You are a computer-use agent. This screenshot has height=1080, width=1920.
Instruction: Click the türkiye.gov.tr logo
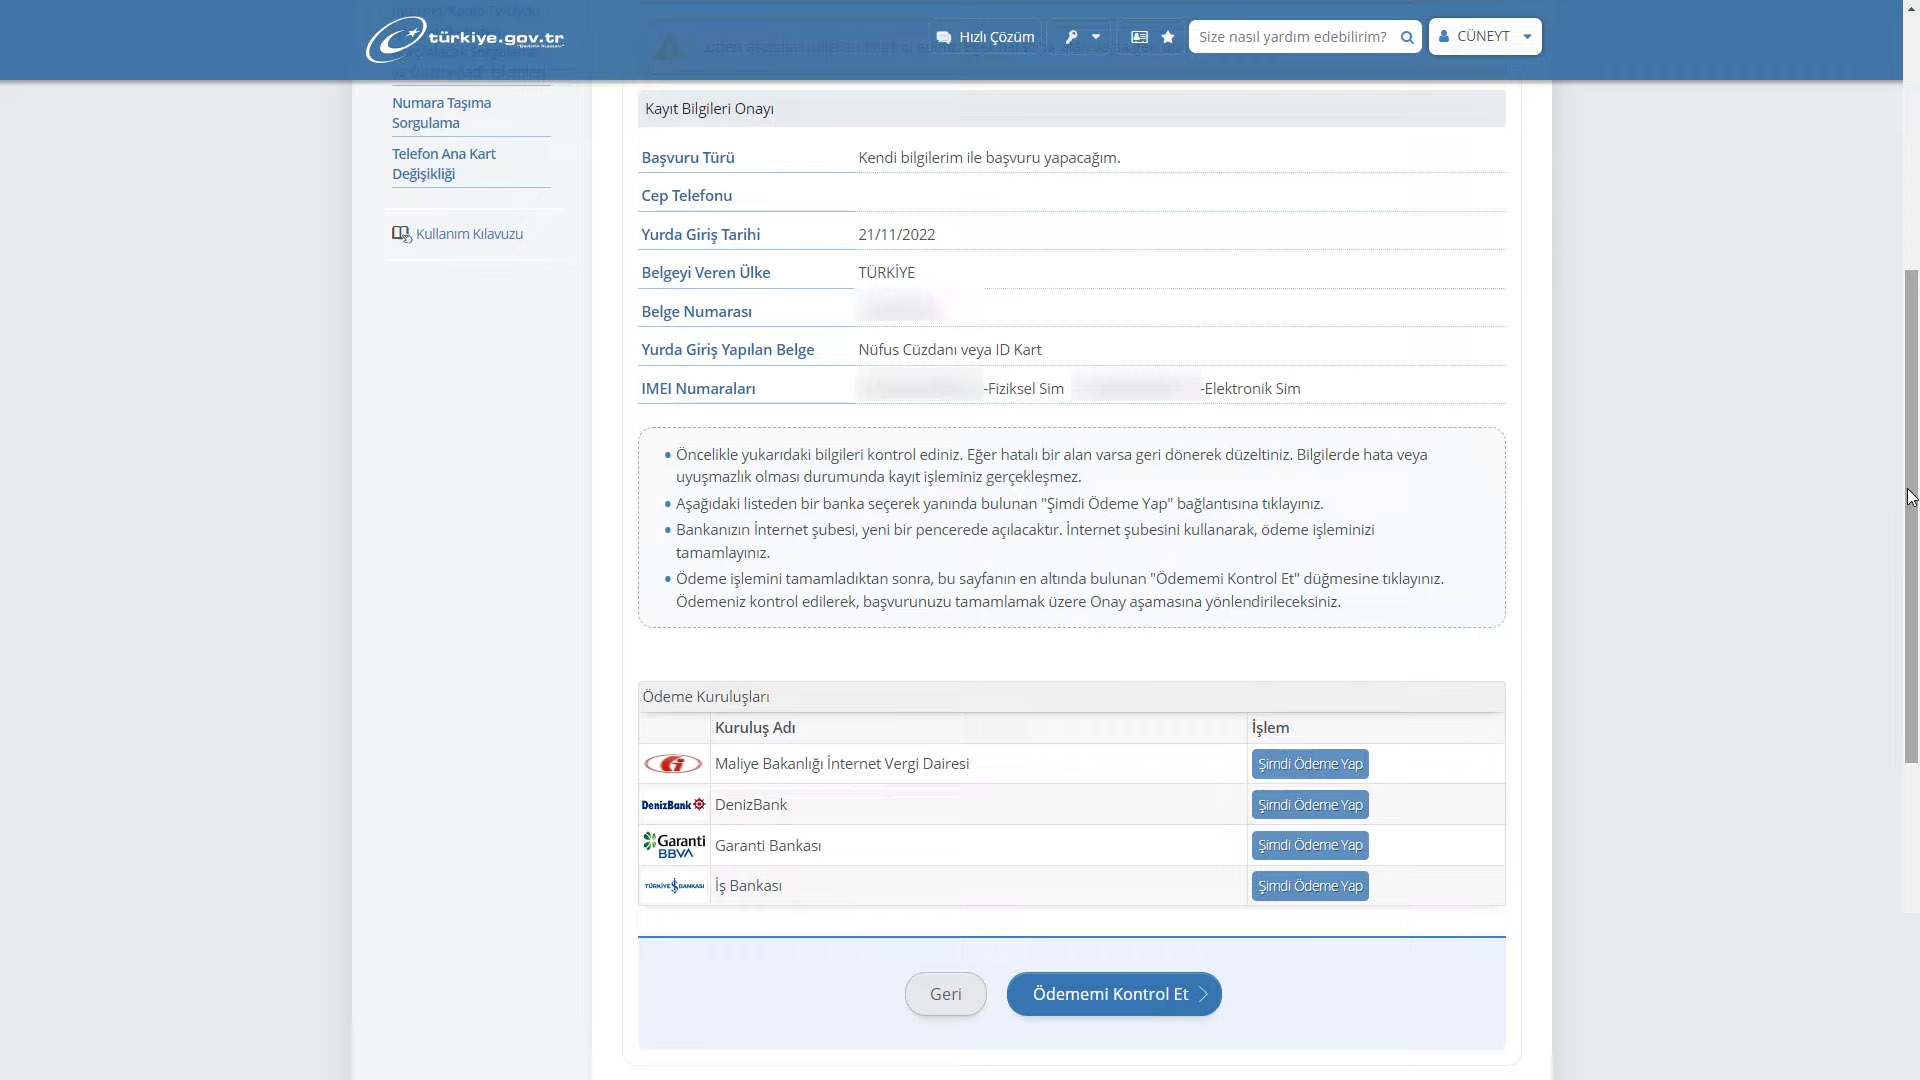pos(465,39)
